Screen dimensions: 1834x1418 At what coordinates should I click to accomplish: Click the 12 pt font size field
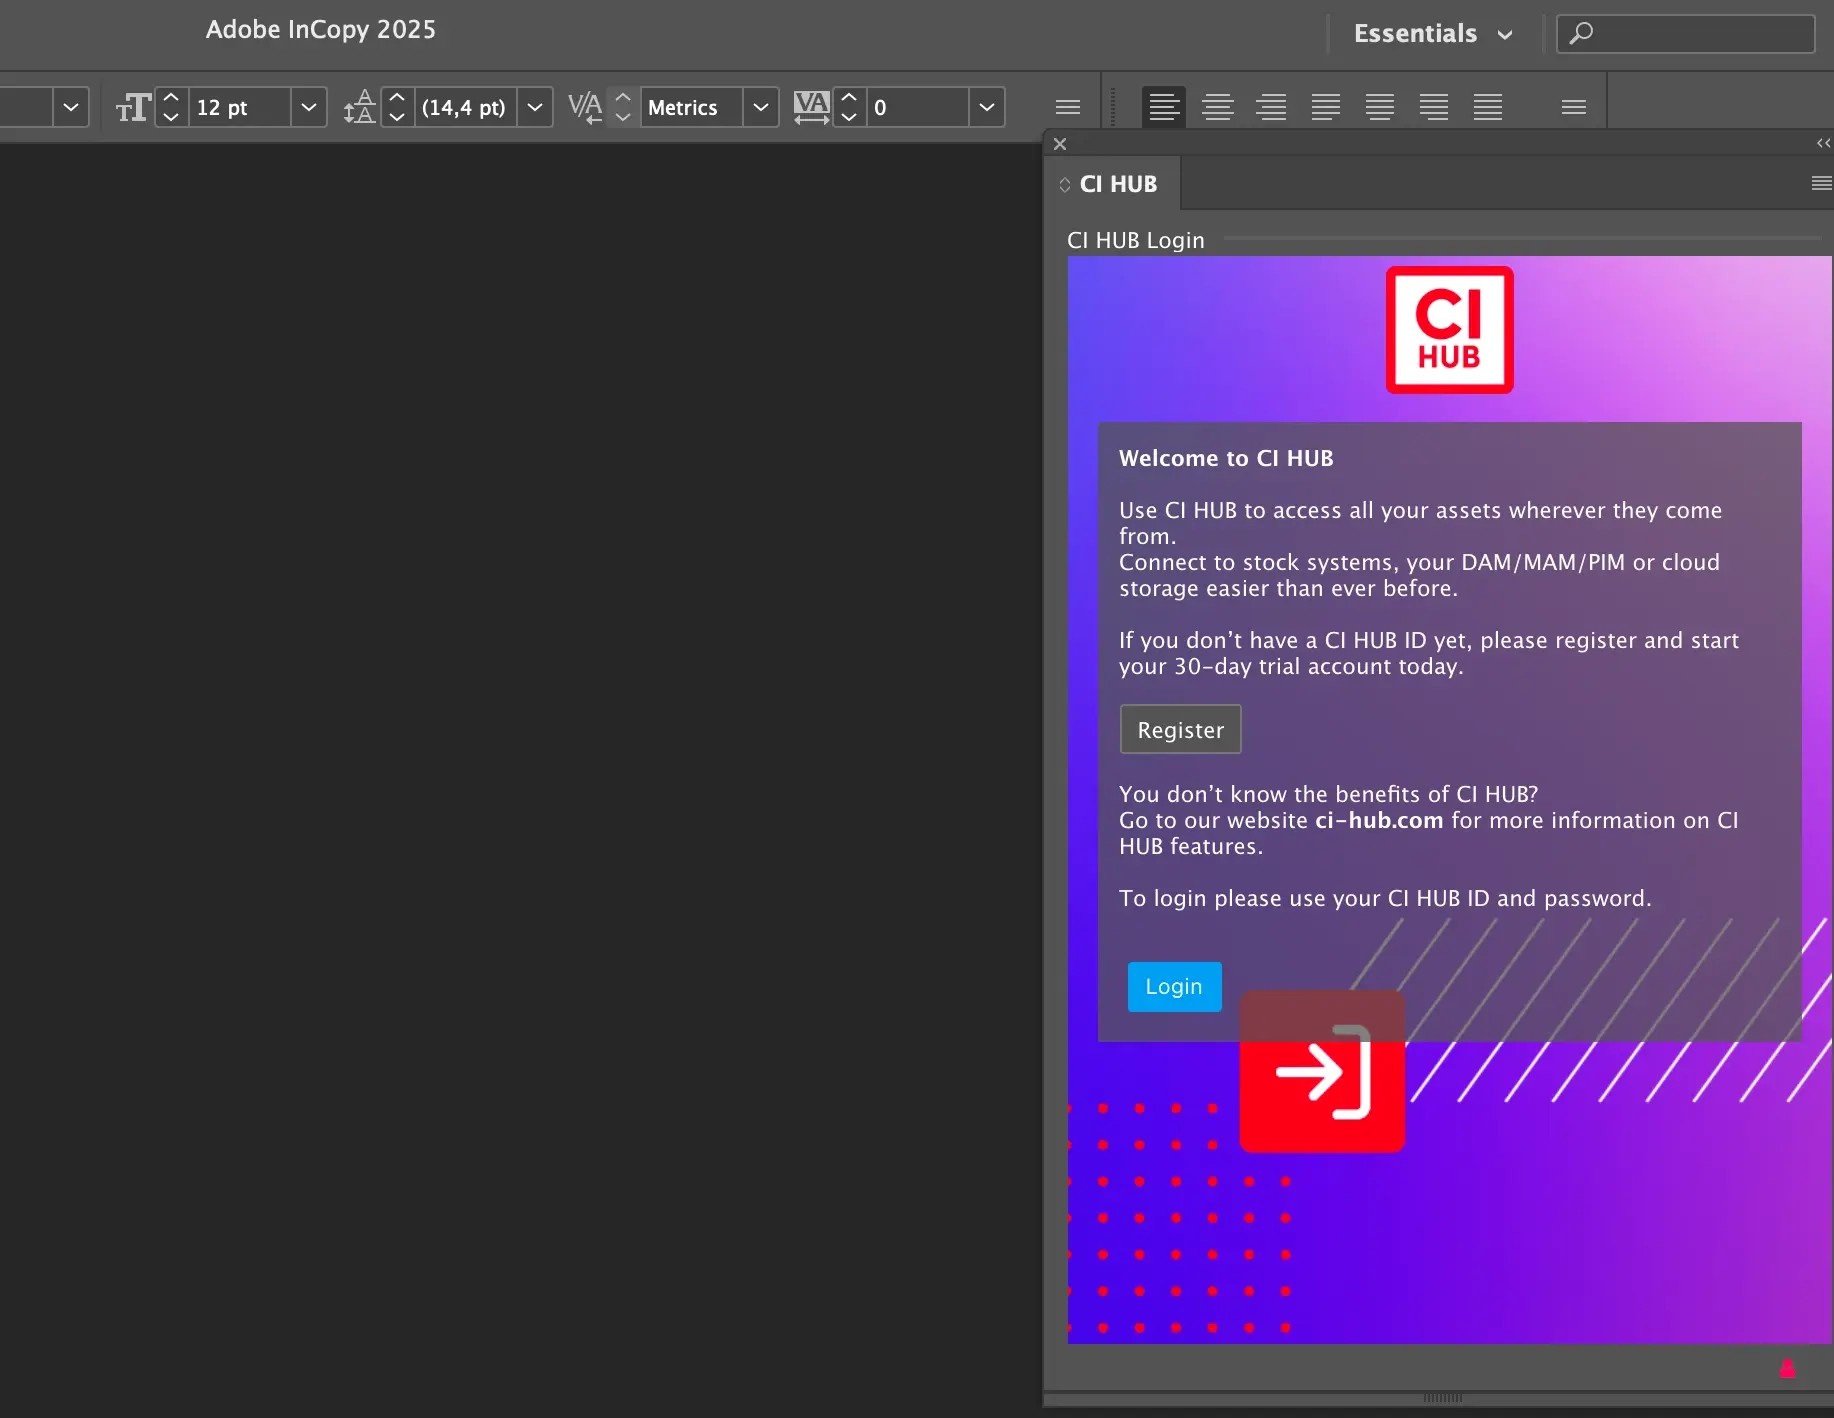click(x=240, y=107)
